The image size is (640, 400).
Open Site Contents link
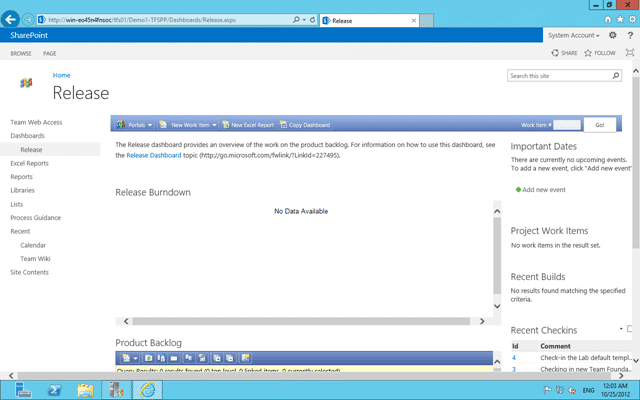[29, 272]
